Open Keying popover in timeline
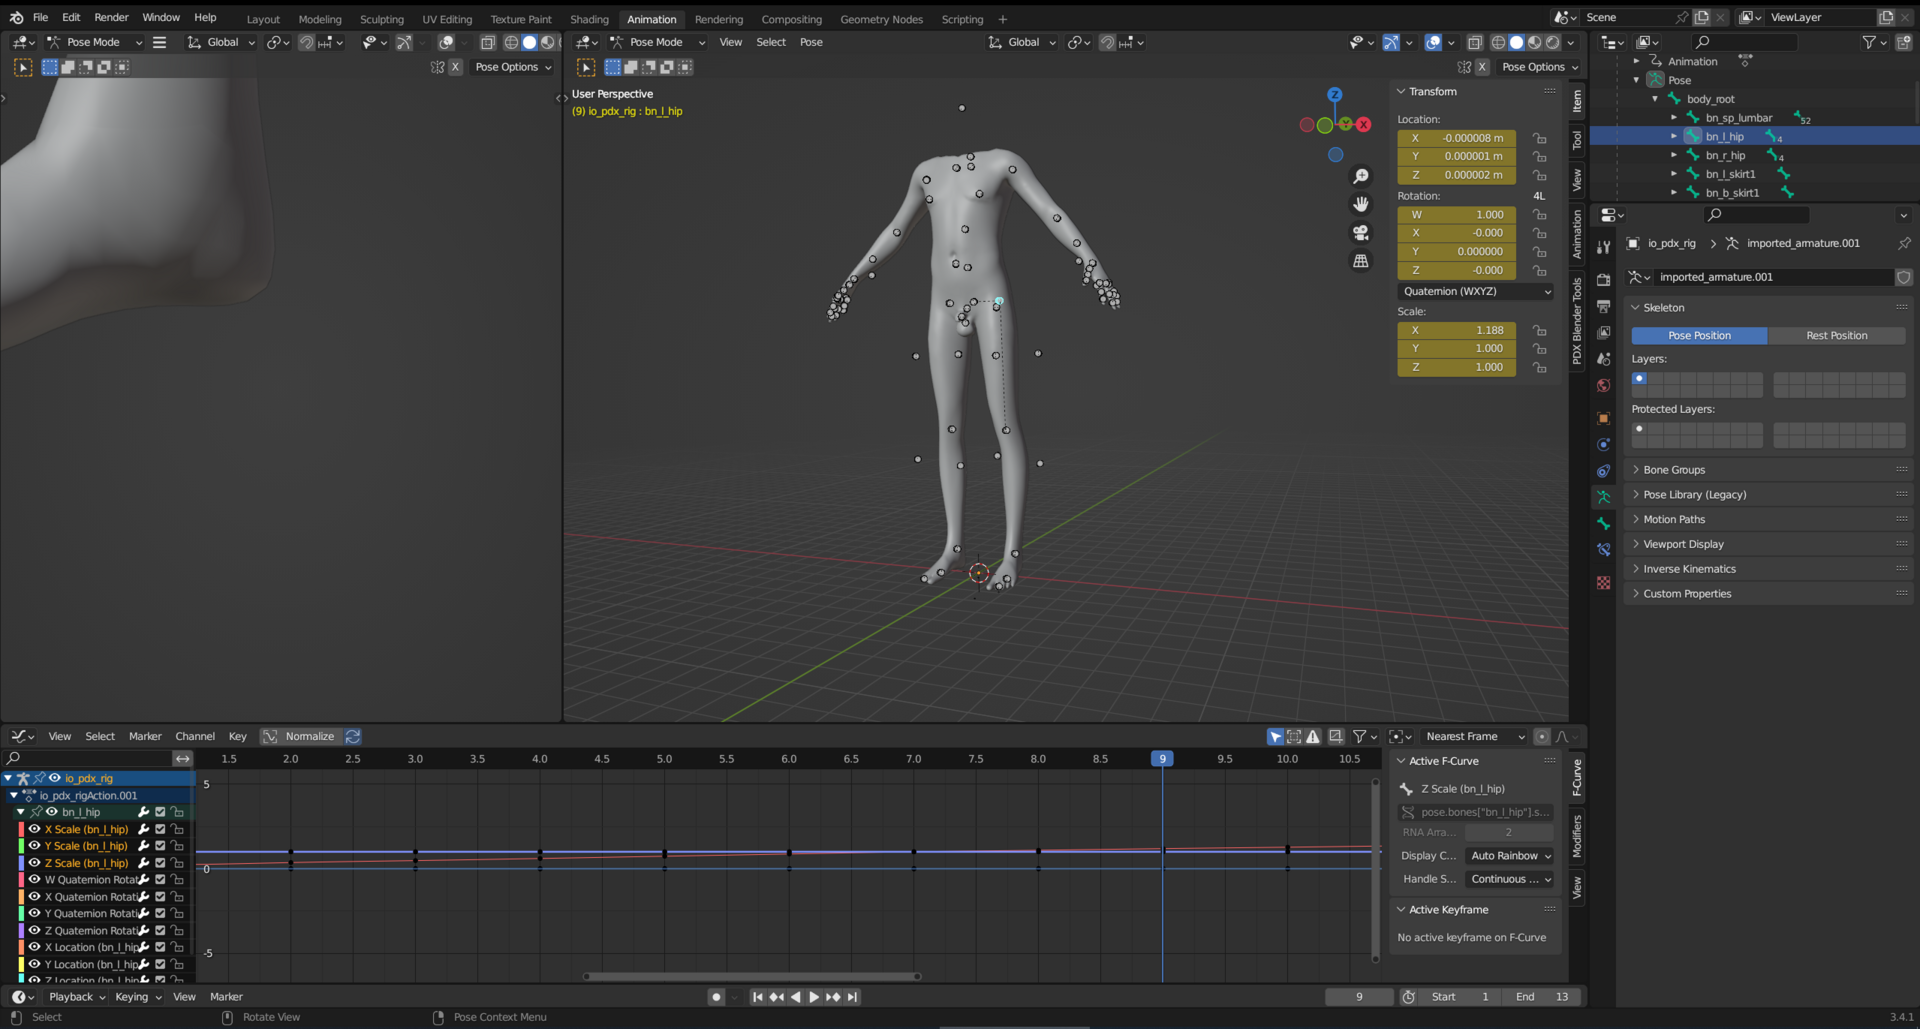 coord(137,997)
